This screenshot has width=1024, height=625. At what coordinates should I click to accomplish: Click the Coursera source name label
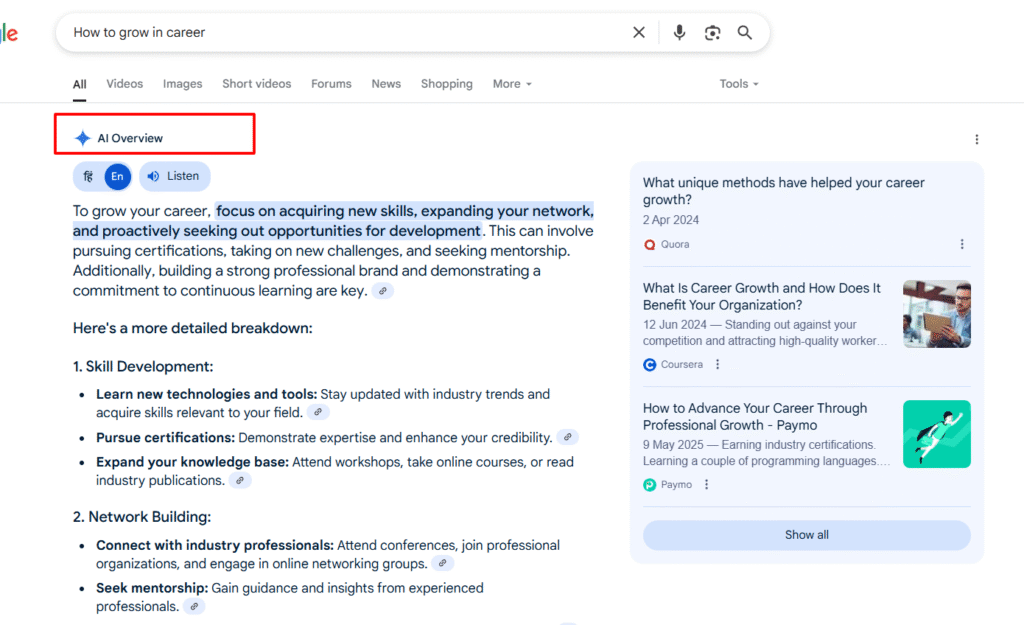(682, 364)
